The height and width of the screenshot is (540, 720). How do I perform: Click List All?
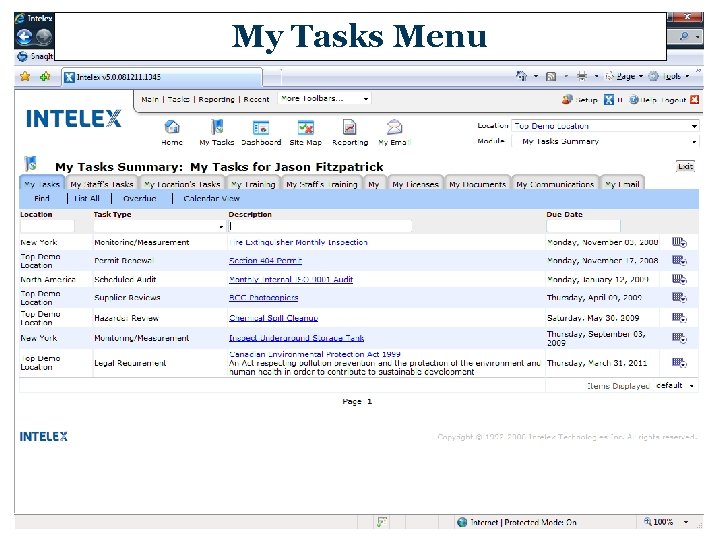(x=87, y=198)
